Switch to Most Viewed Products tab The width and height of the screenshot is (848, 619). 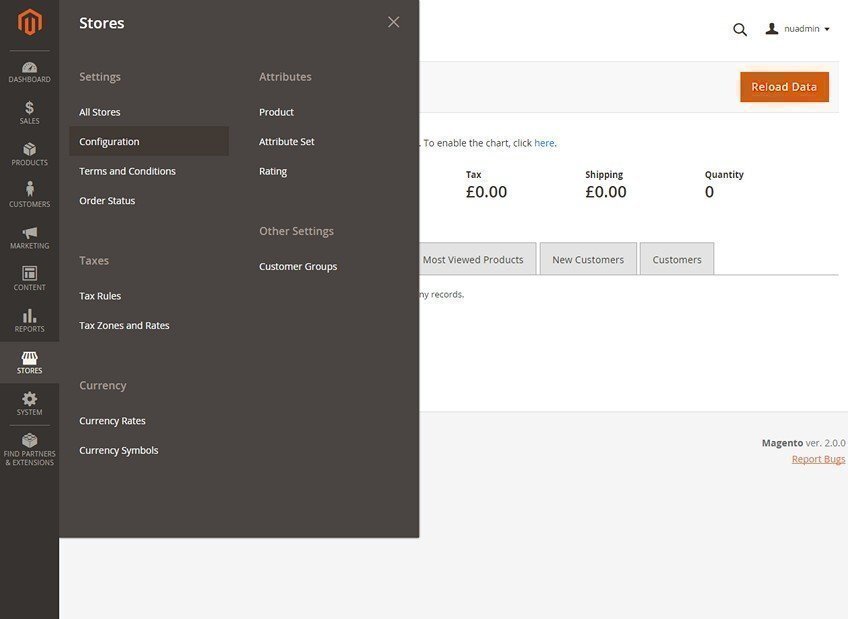click(476, 259)
